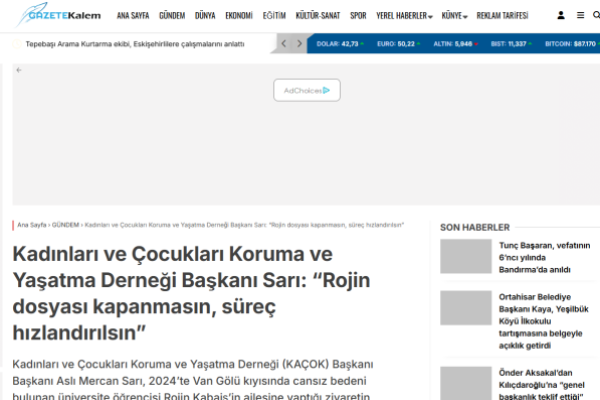Open the hamburger menu icon
Image resolution: width=600 pixels, height=400 pixels.
(580, 15)
